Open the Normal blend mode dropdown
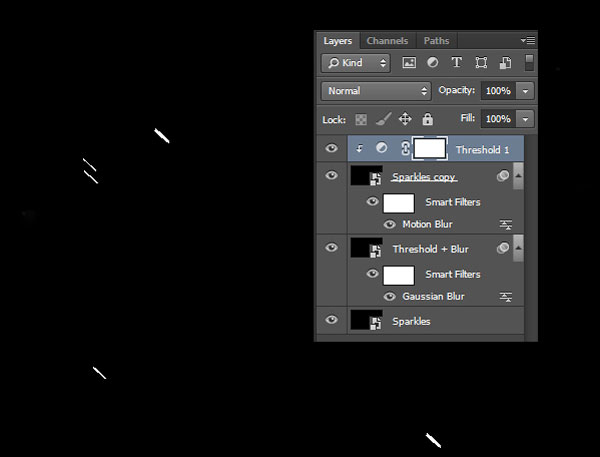600x457 pixels. click(376, 91)
